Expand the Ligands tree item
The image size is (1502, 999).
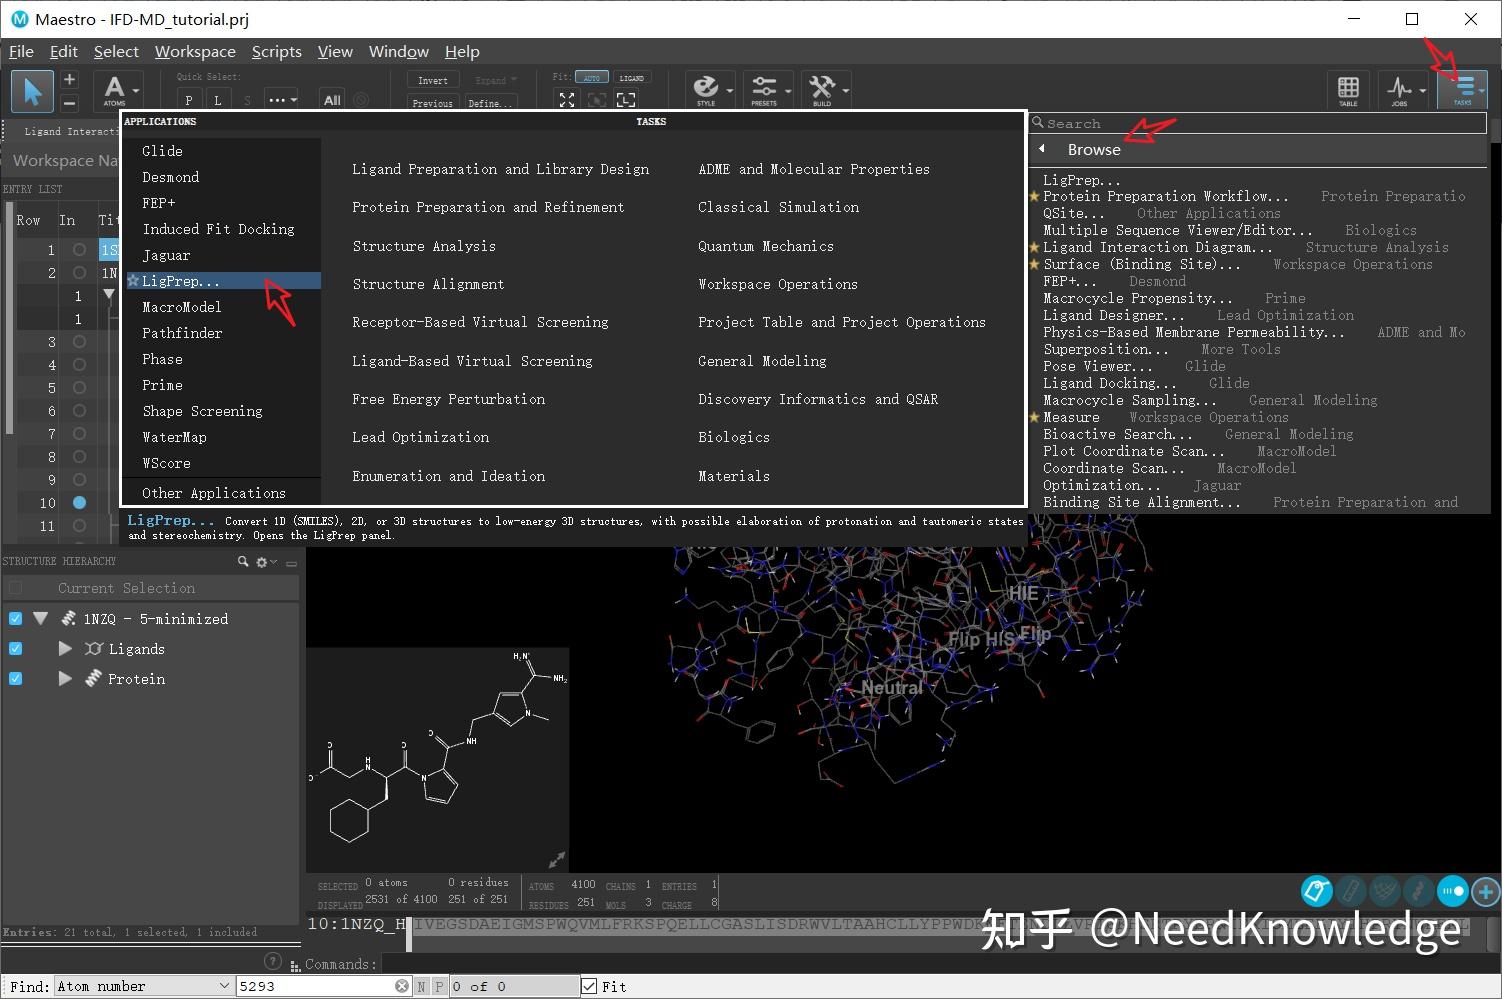coord(64,648)
